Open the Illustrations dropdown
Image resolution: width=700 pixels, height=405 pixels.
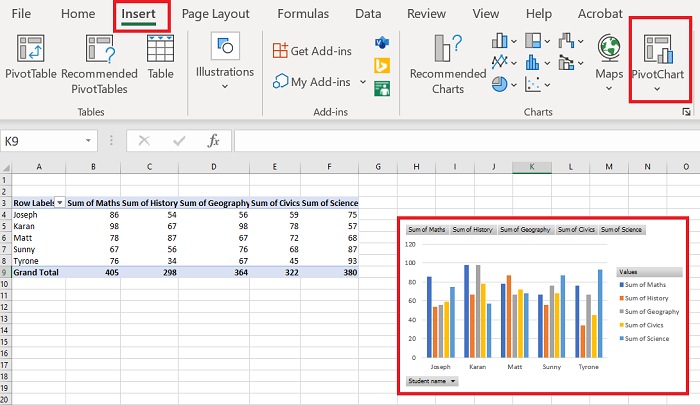pyautogui.click(x=224, y=58)
